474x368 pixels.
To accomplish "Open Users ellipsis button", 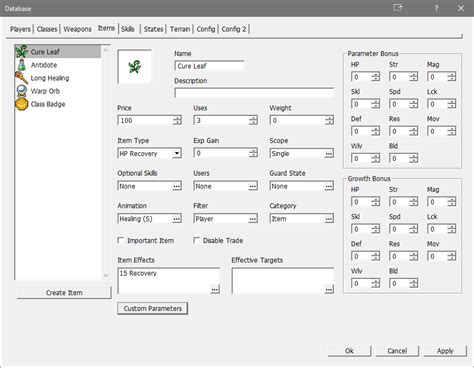I will tap(253, 186).
